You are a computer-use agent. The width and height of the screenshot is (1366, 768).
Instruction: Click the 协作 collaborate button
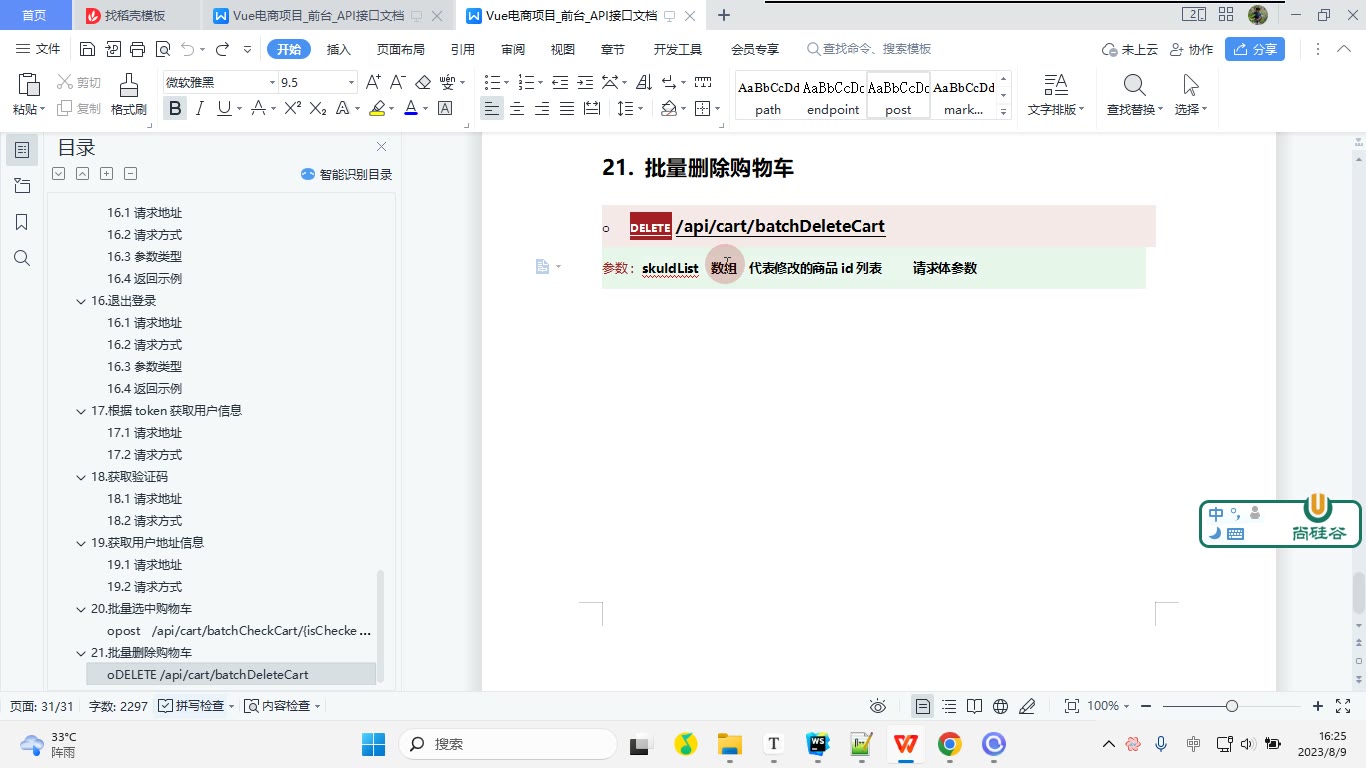coord(1191,49)
